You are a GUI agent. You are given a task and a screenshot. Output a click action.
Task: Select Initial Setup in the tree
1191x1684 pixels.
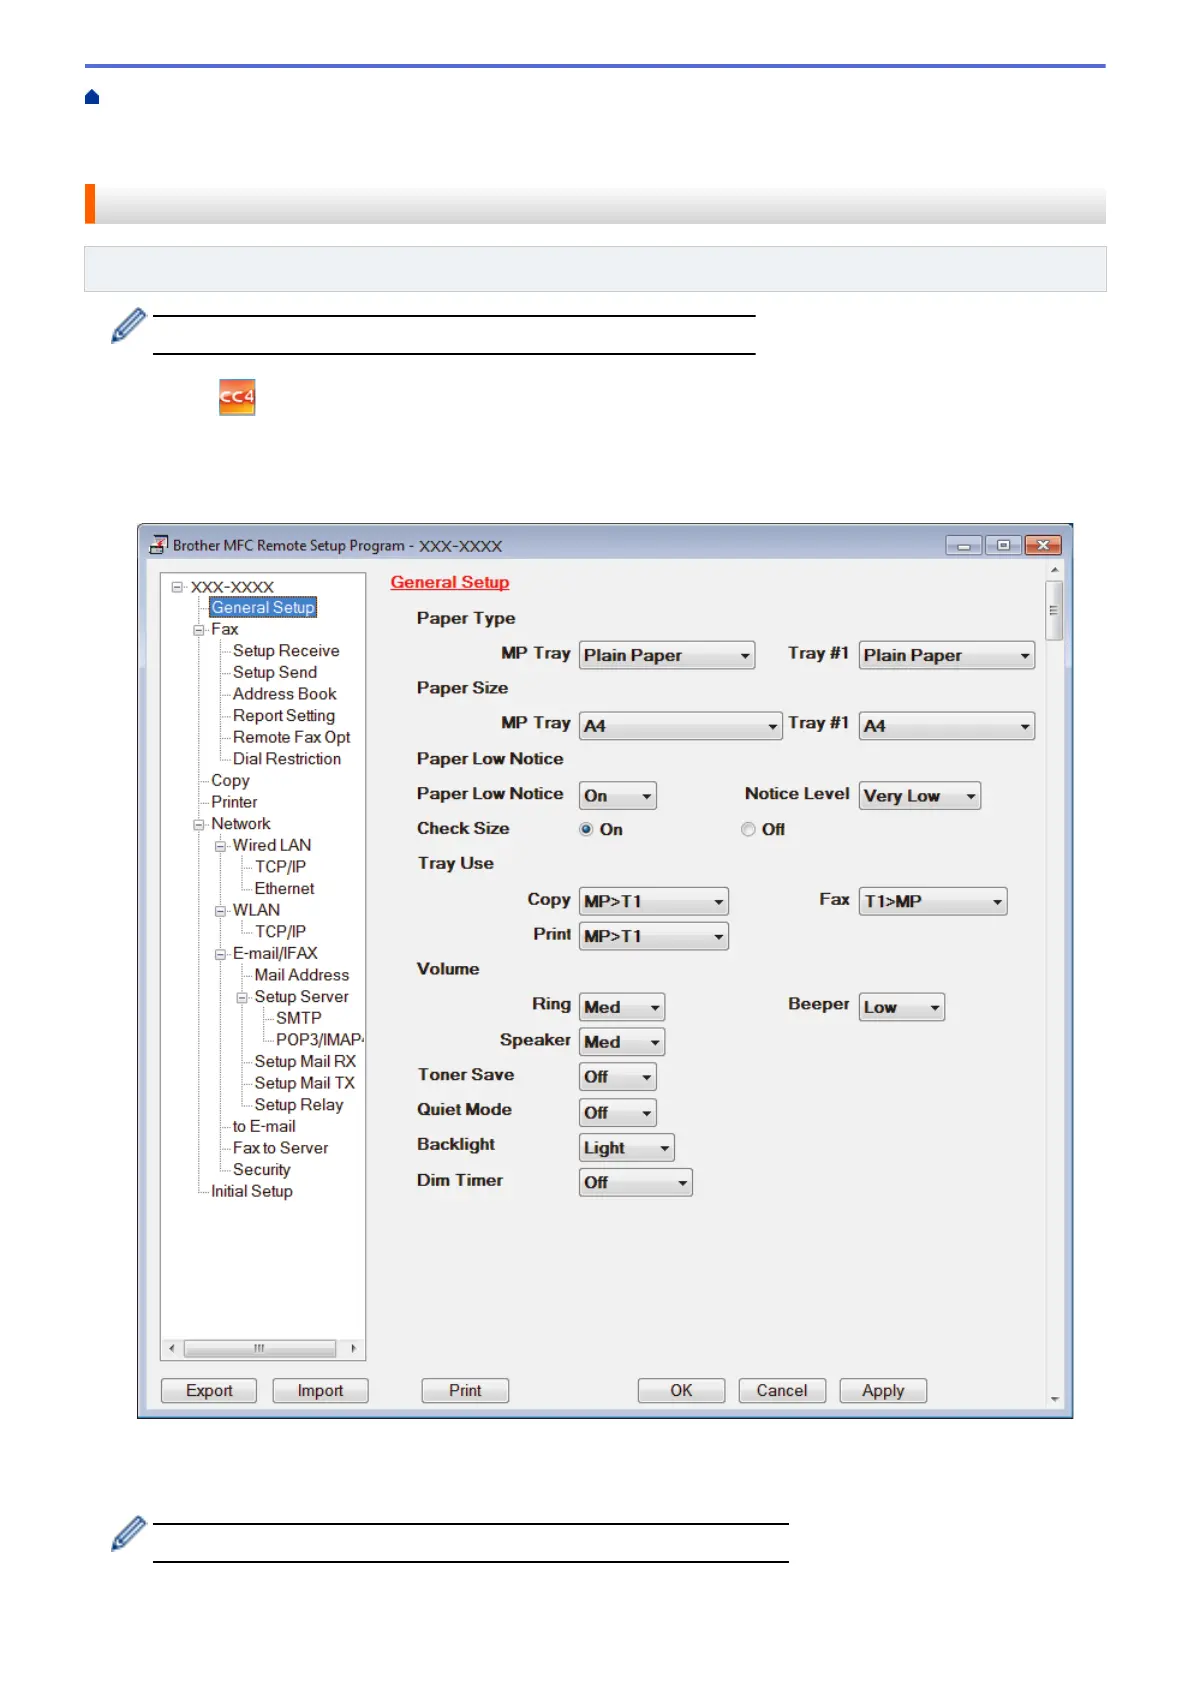coord(252,1192)
